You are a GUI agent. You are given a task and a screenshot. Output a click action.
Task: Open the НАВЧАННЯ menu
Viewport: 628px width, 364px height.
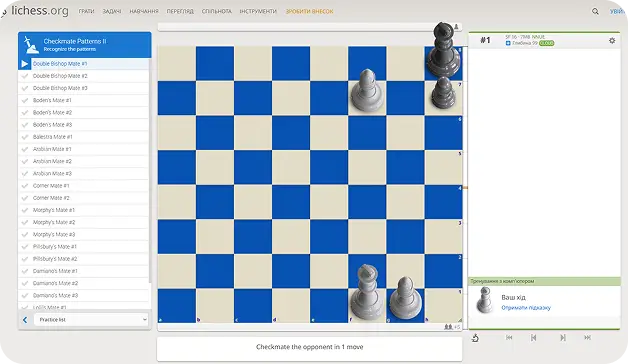click(x=144, y=12)
